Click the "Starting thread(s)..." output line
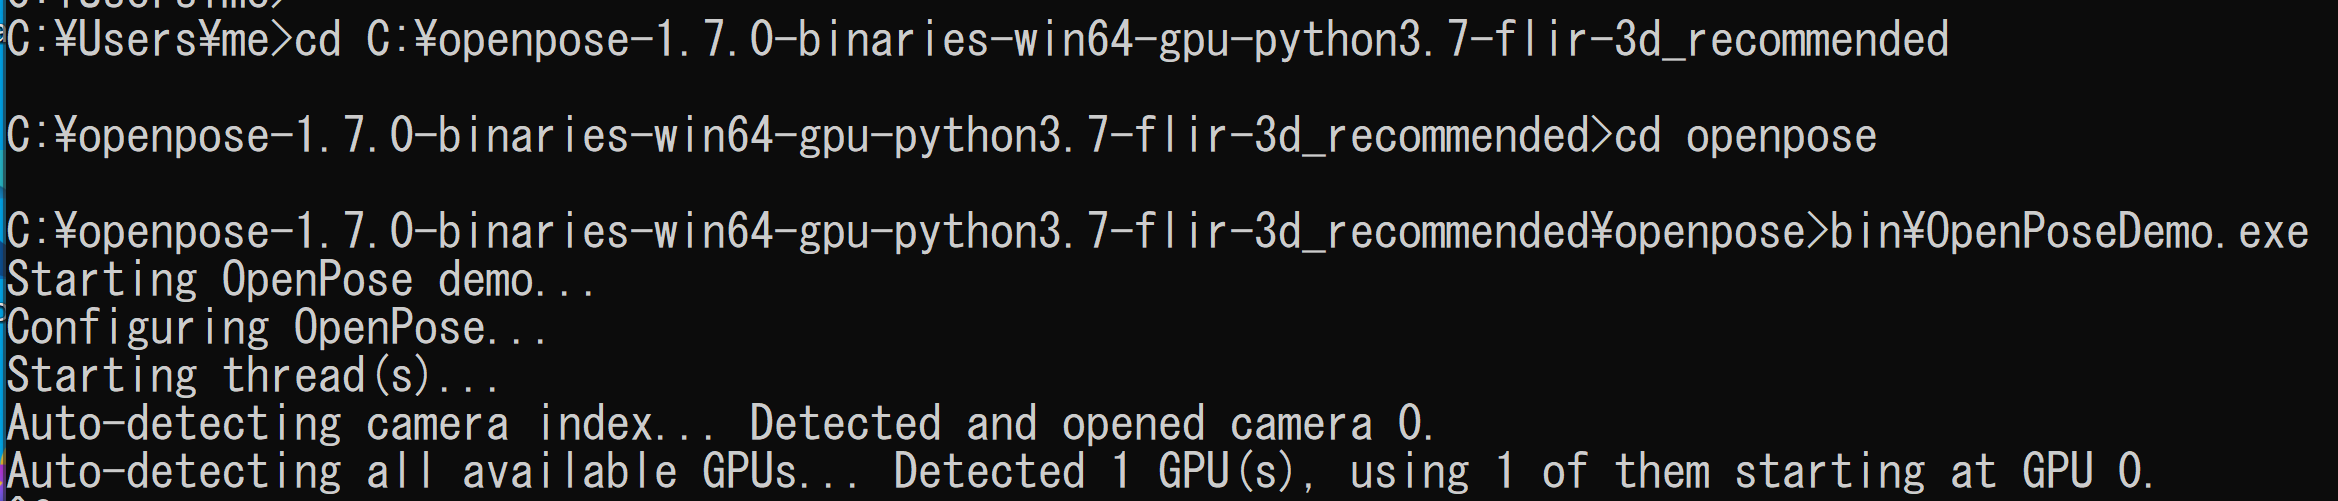Screen dimensions: 2338x501 (x=252, y=376)
